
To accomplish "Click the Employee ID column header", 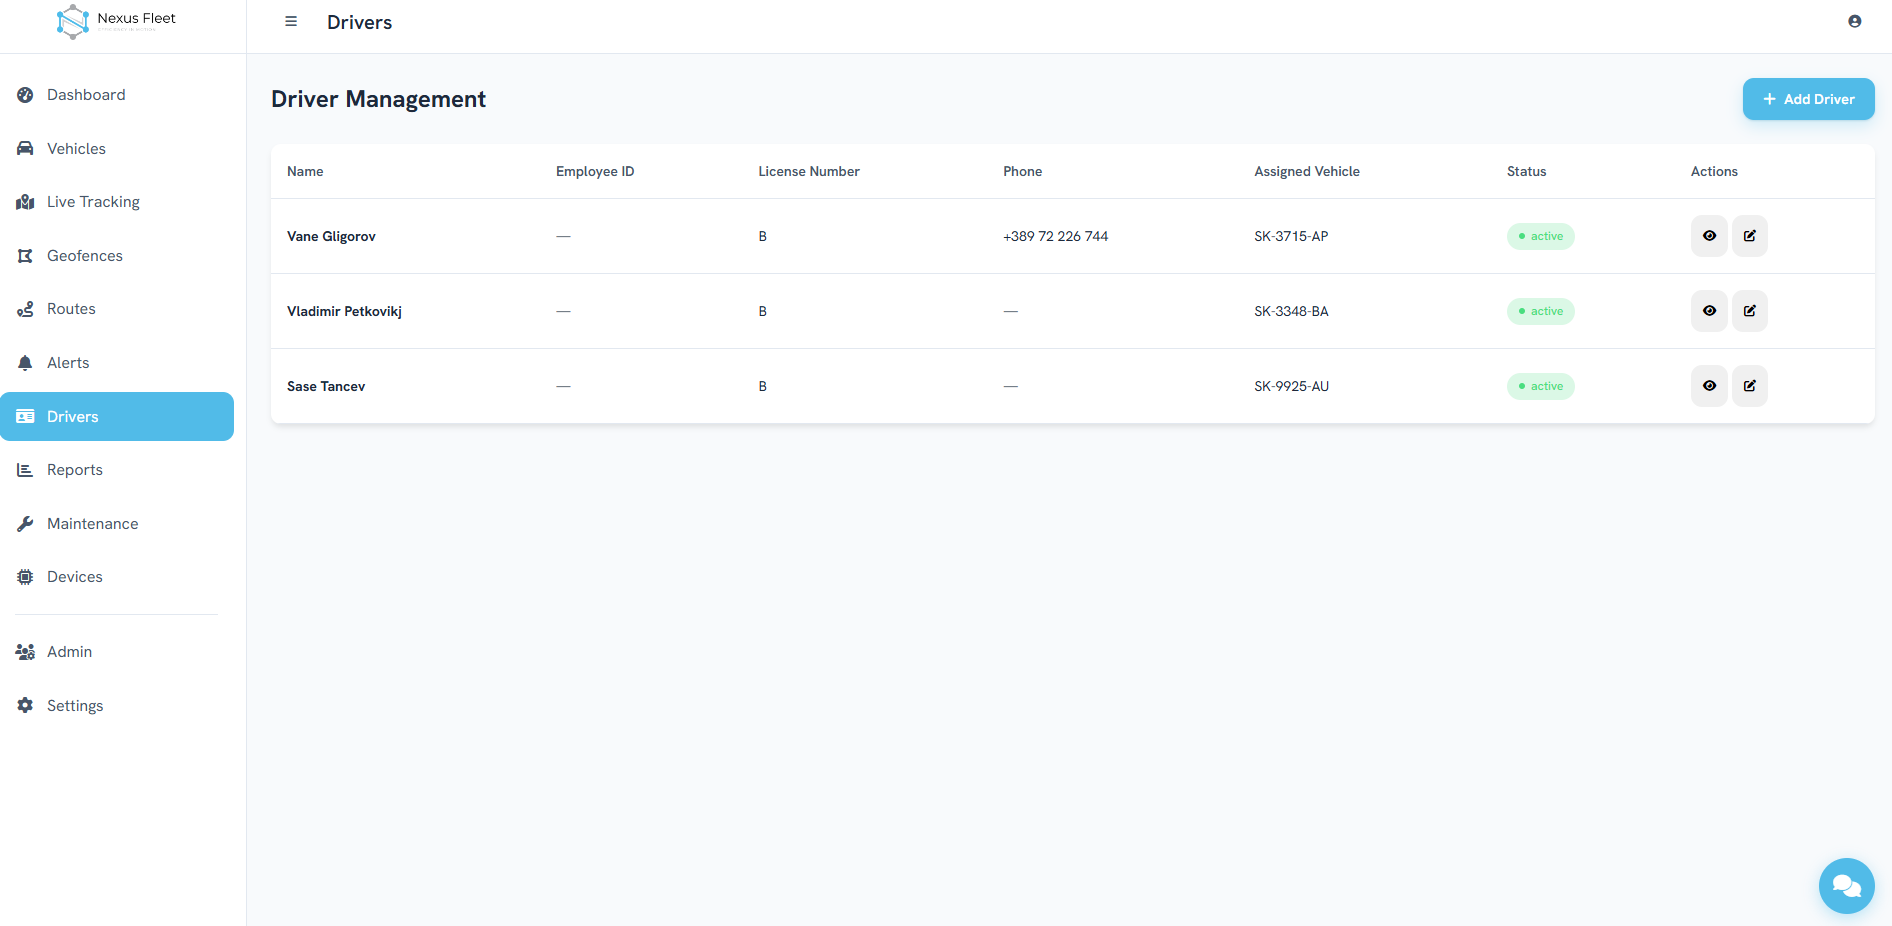I will tap(595, 172).
